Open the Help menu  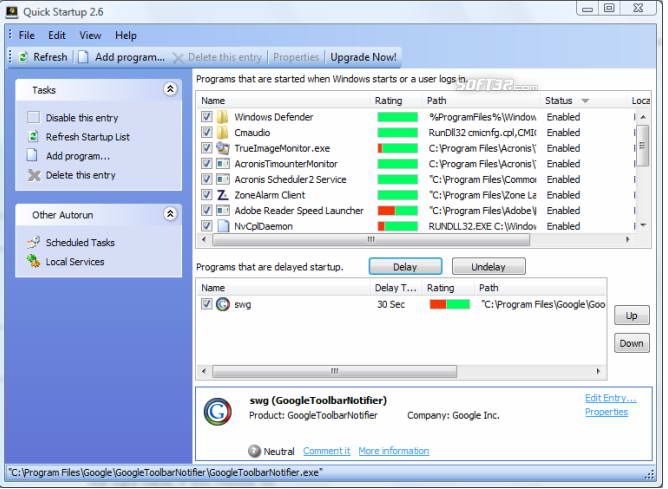click(126, 35)
